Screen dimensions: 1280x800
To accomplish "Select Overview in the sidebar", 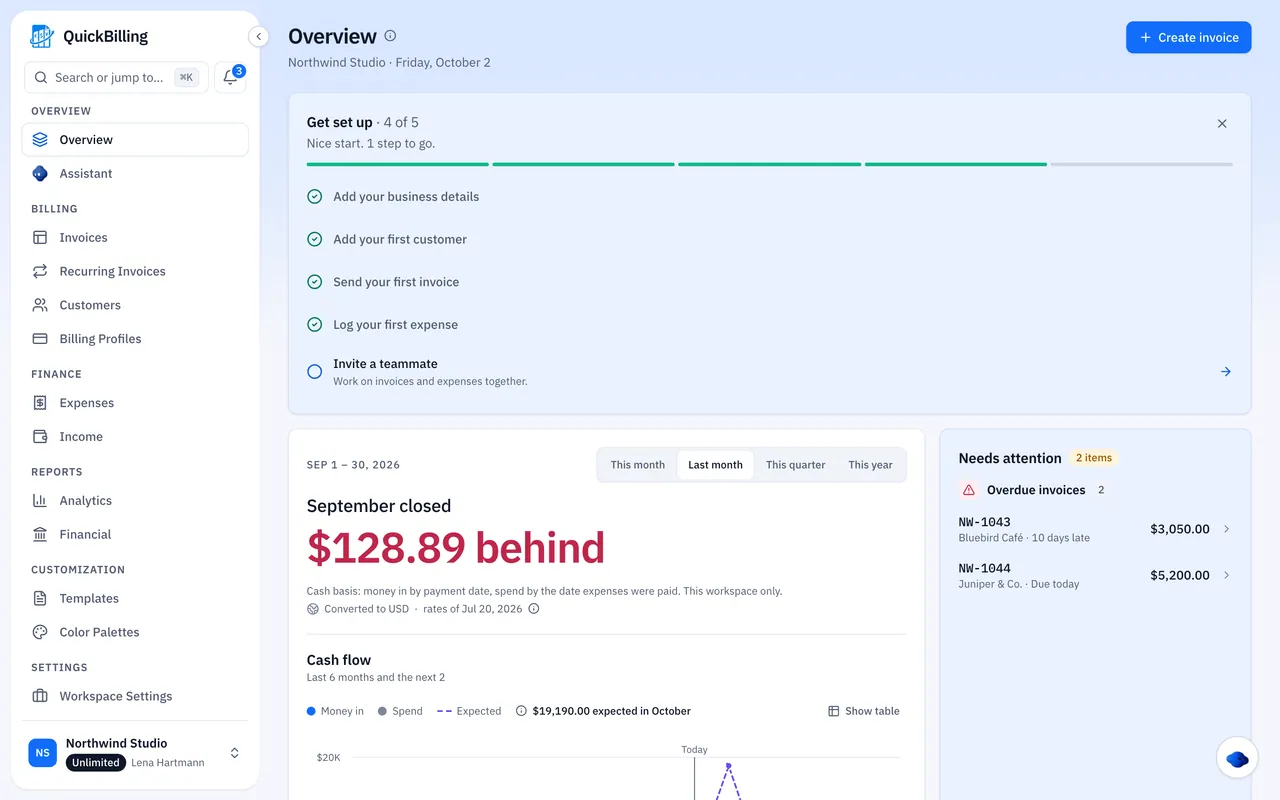I will (135, 140).
